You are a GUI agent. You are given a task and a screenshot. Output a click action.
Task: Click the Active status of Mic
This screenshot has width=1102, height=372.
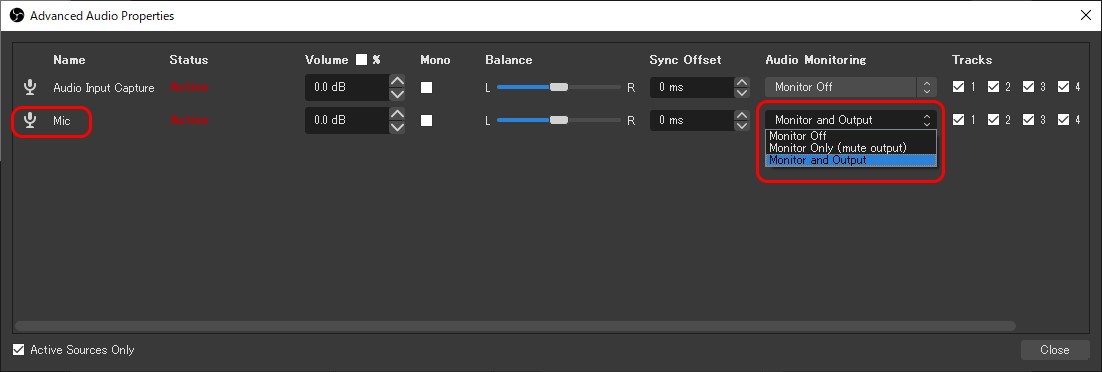tap(189, 120)
